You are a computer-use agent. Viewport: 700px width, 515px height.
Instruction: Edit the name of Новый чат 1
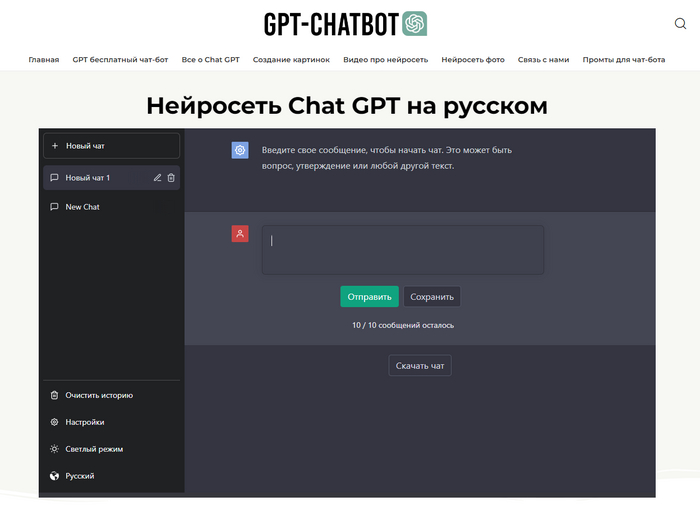pyautogui.click(x=157, y=178)
